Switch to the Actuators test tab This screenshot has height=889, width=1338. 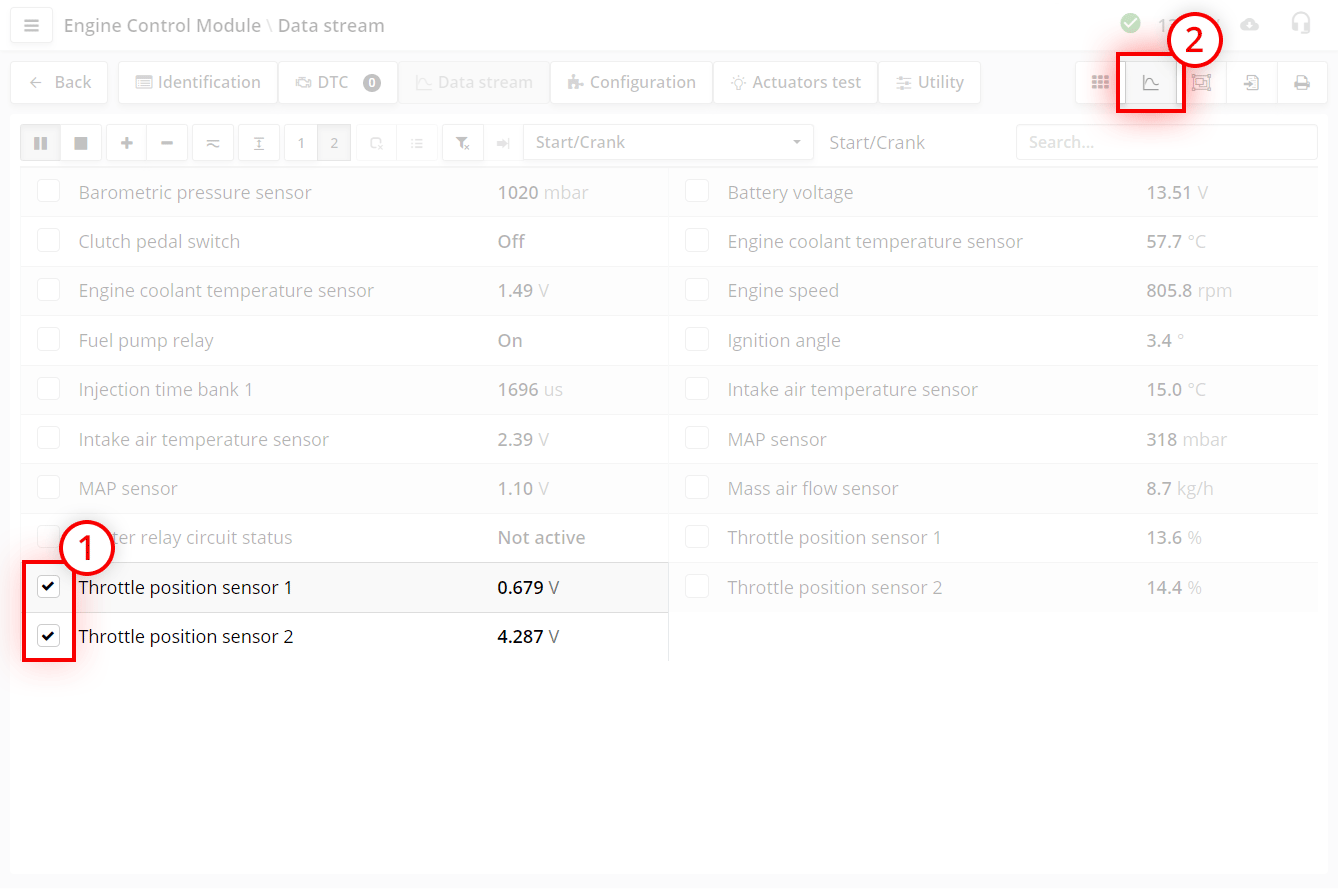click(x=795, y=82)
